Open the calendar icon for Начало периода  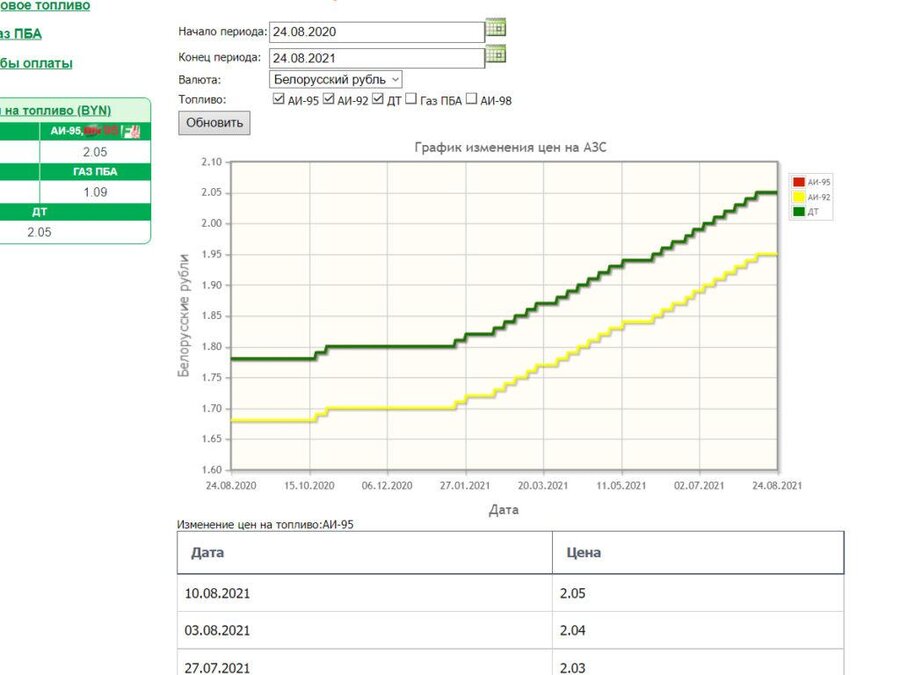pos(495,27)
